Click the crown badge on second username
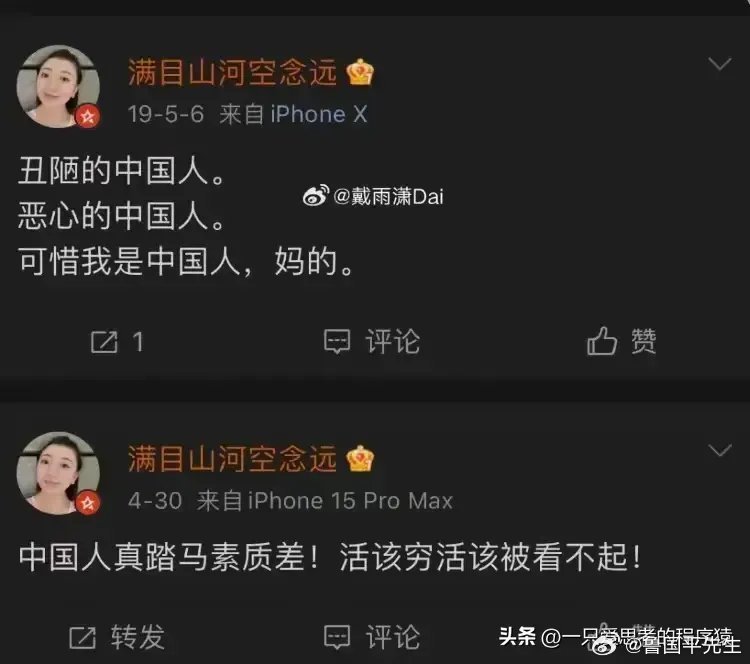This screenshot has width=750, height=664. click(360, 459)
